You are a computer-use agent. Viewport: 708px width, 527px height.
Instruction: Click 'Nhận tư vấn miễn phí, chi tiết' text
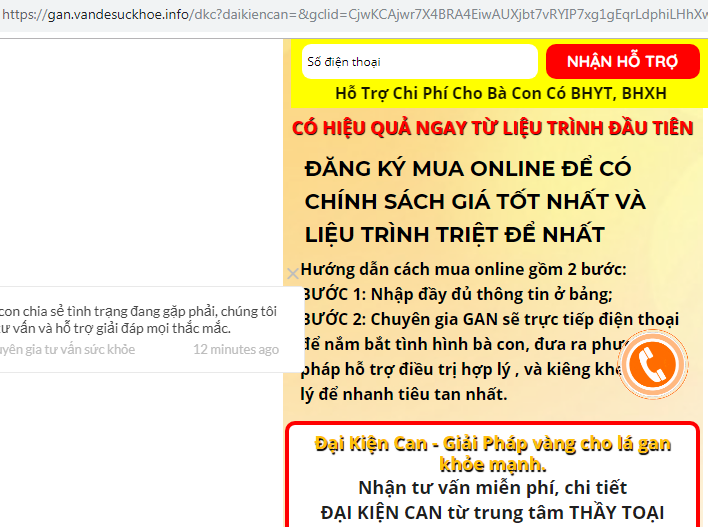pos(492,488)
